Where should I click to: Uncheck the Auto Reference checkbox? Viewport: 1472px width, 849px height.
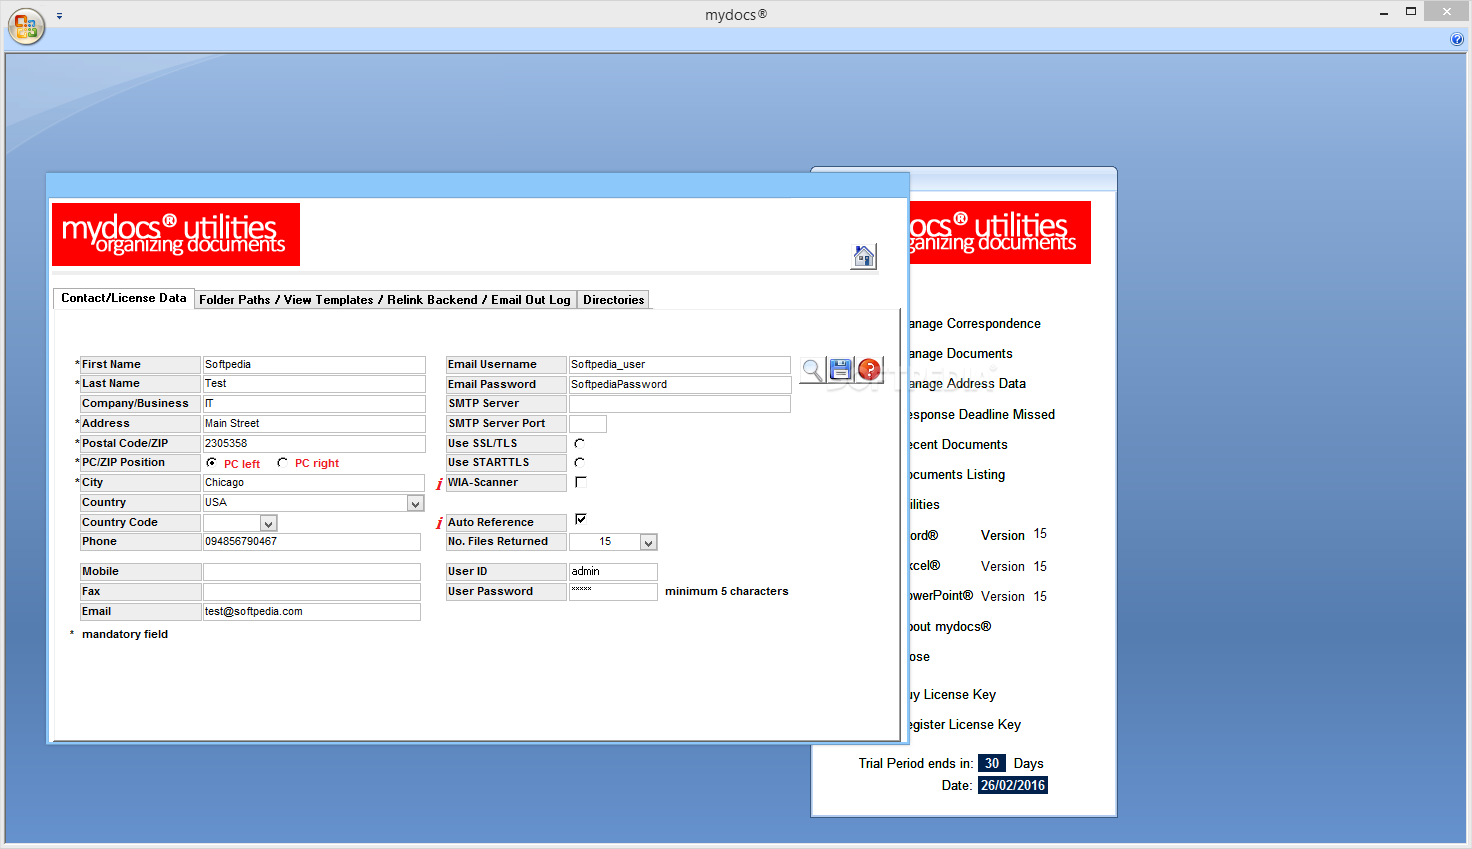[581, 519]
